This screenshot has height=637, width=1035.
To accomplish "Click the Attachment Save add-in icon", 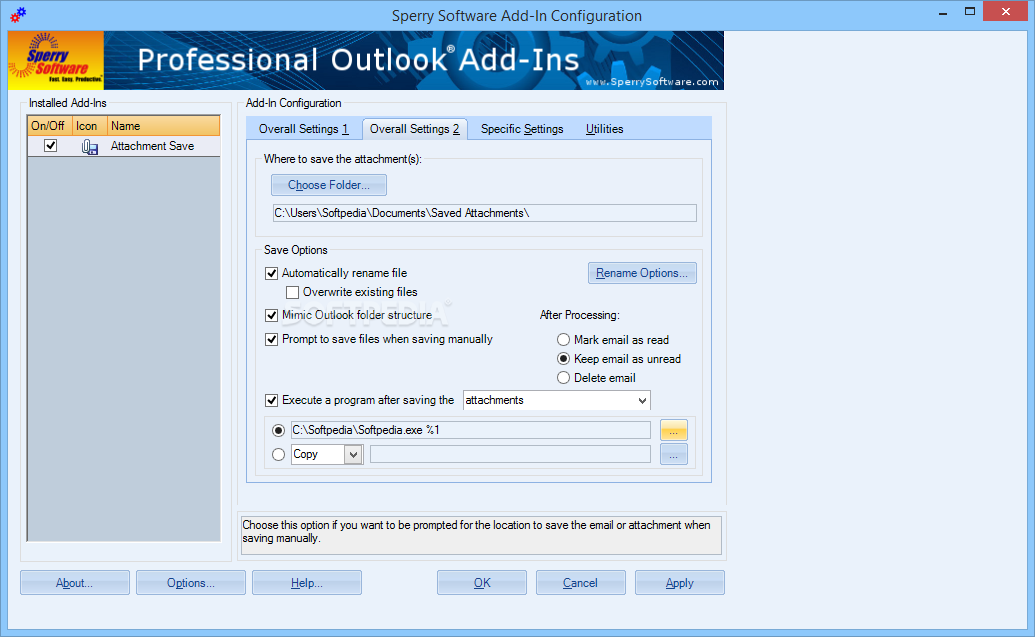I will click(x=89, y=147).
